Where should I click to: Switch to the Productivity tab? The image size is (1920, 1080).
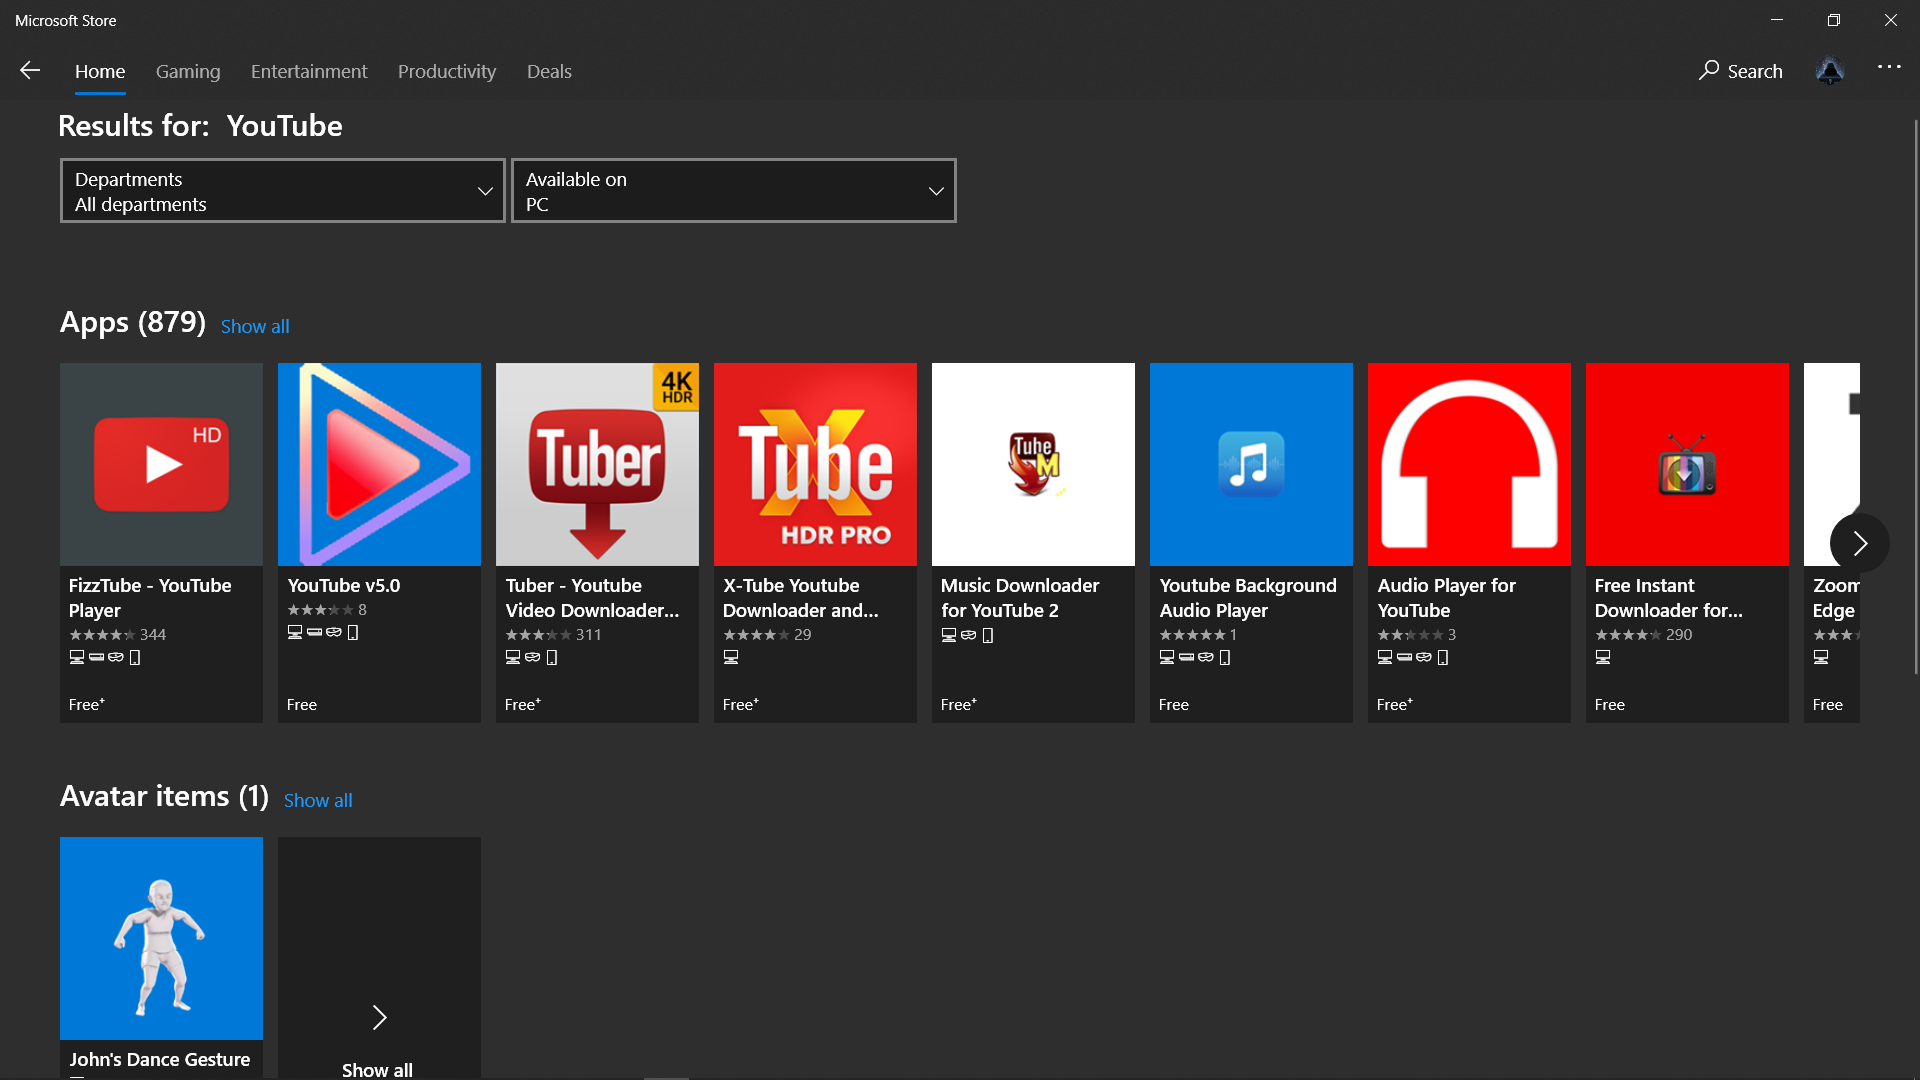(x=447, y=71)
